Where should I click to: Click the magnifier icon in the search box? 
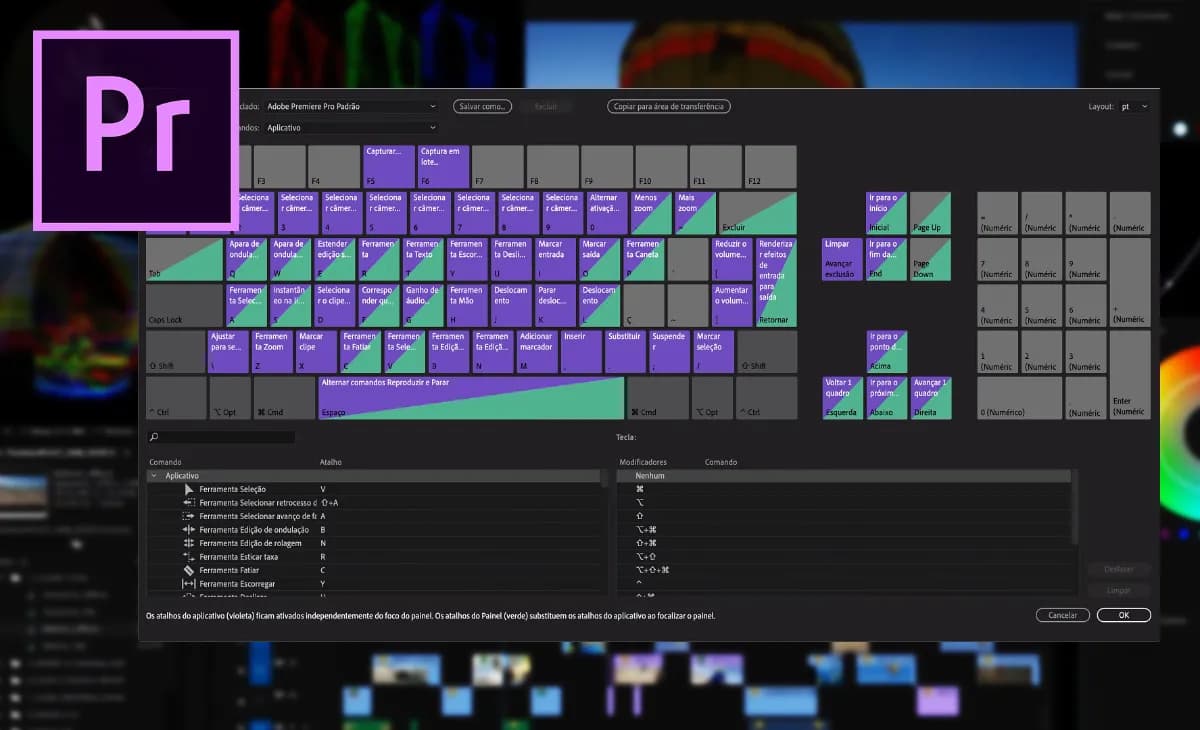[154, 437]
